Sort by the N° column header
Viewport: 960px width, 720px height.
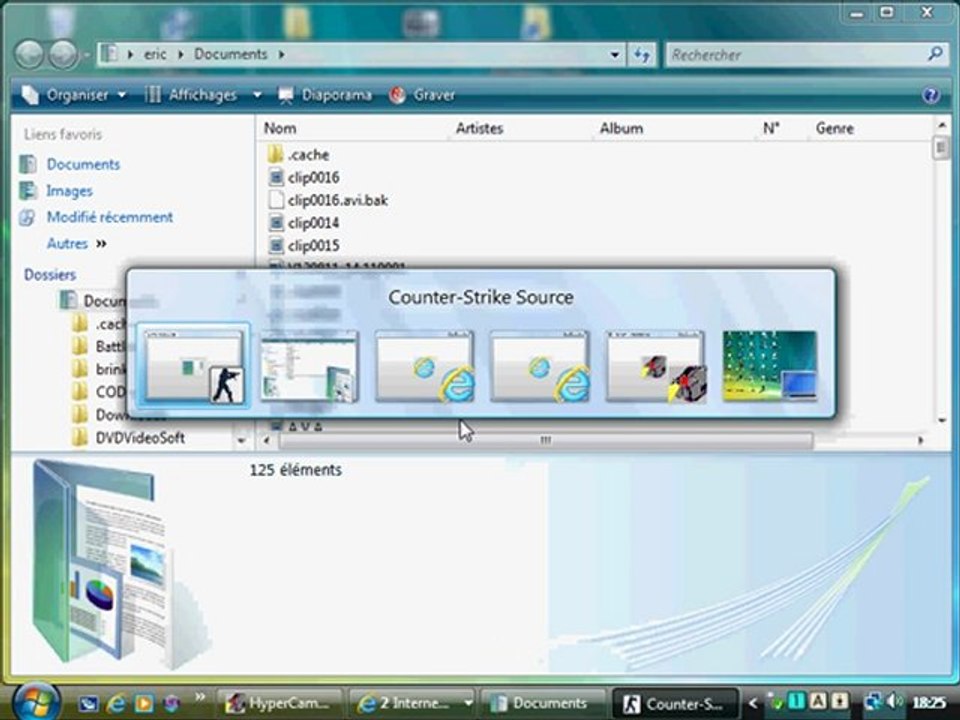[x=771, y=129]
